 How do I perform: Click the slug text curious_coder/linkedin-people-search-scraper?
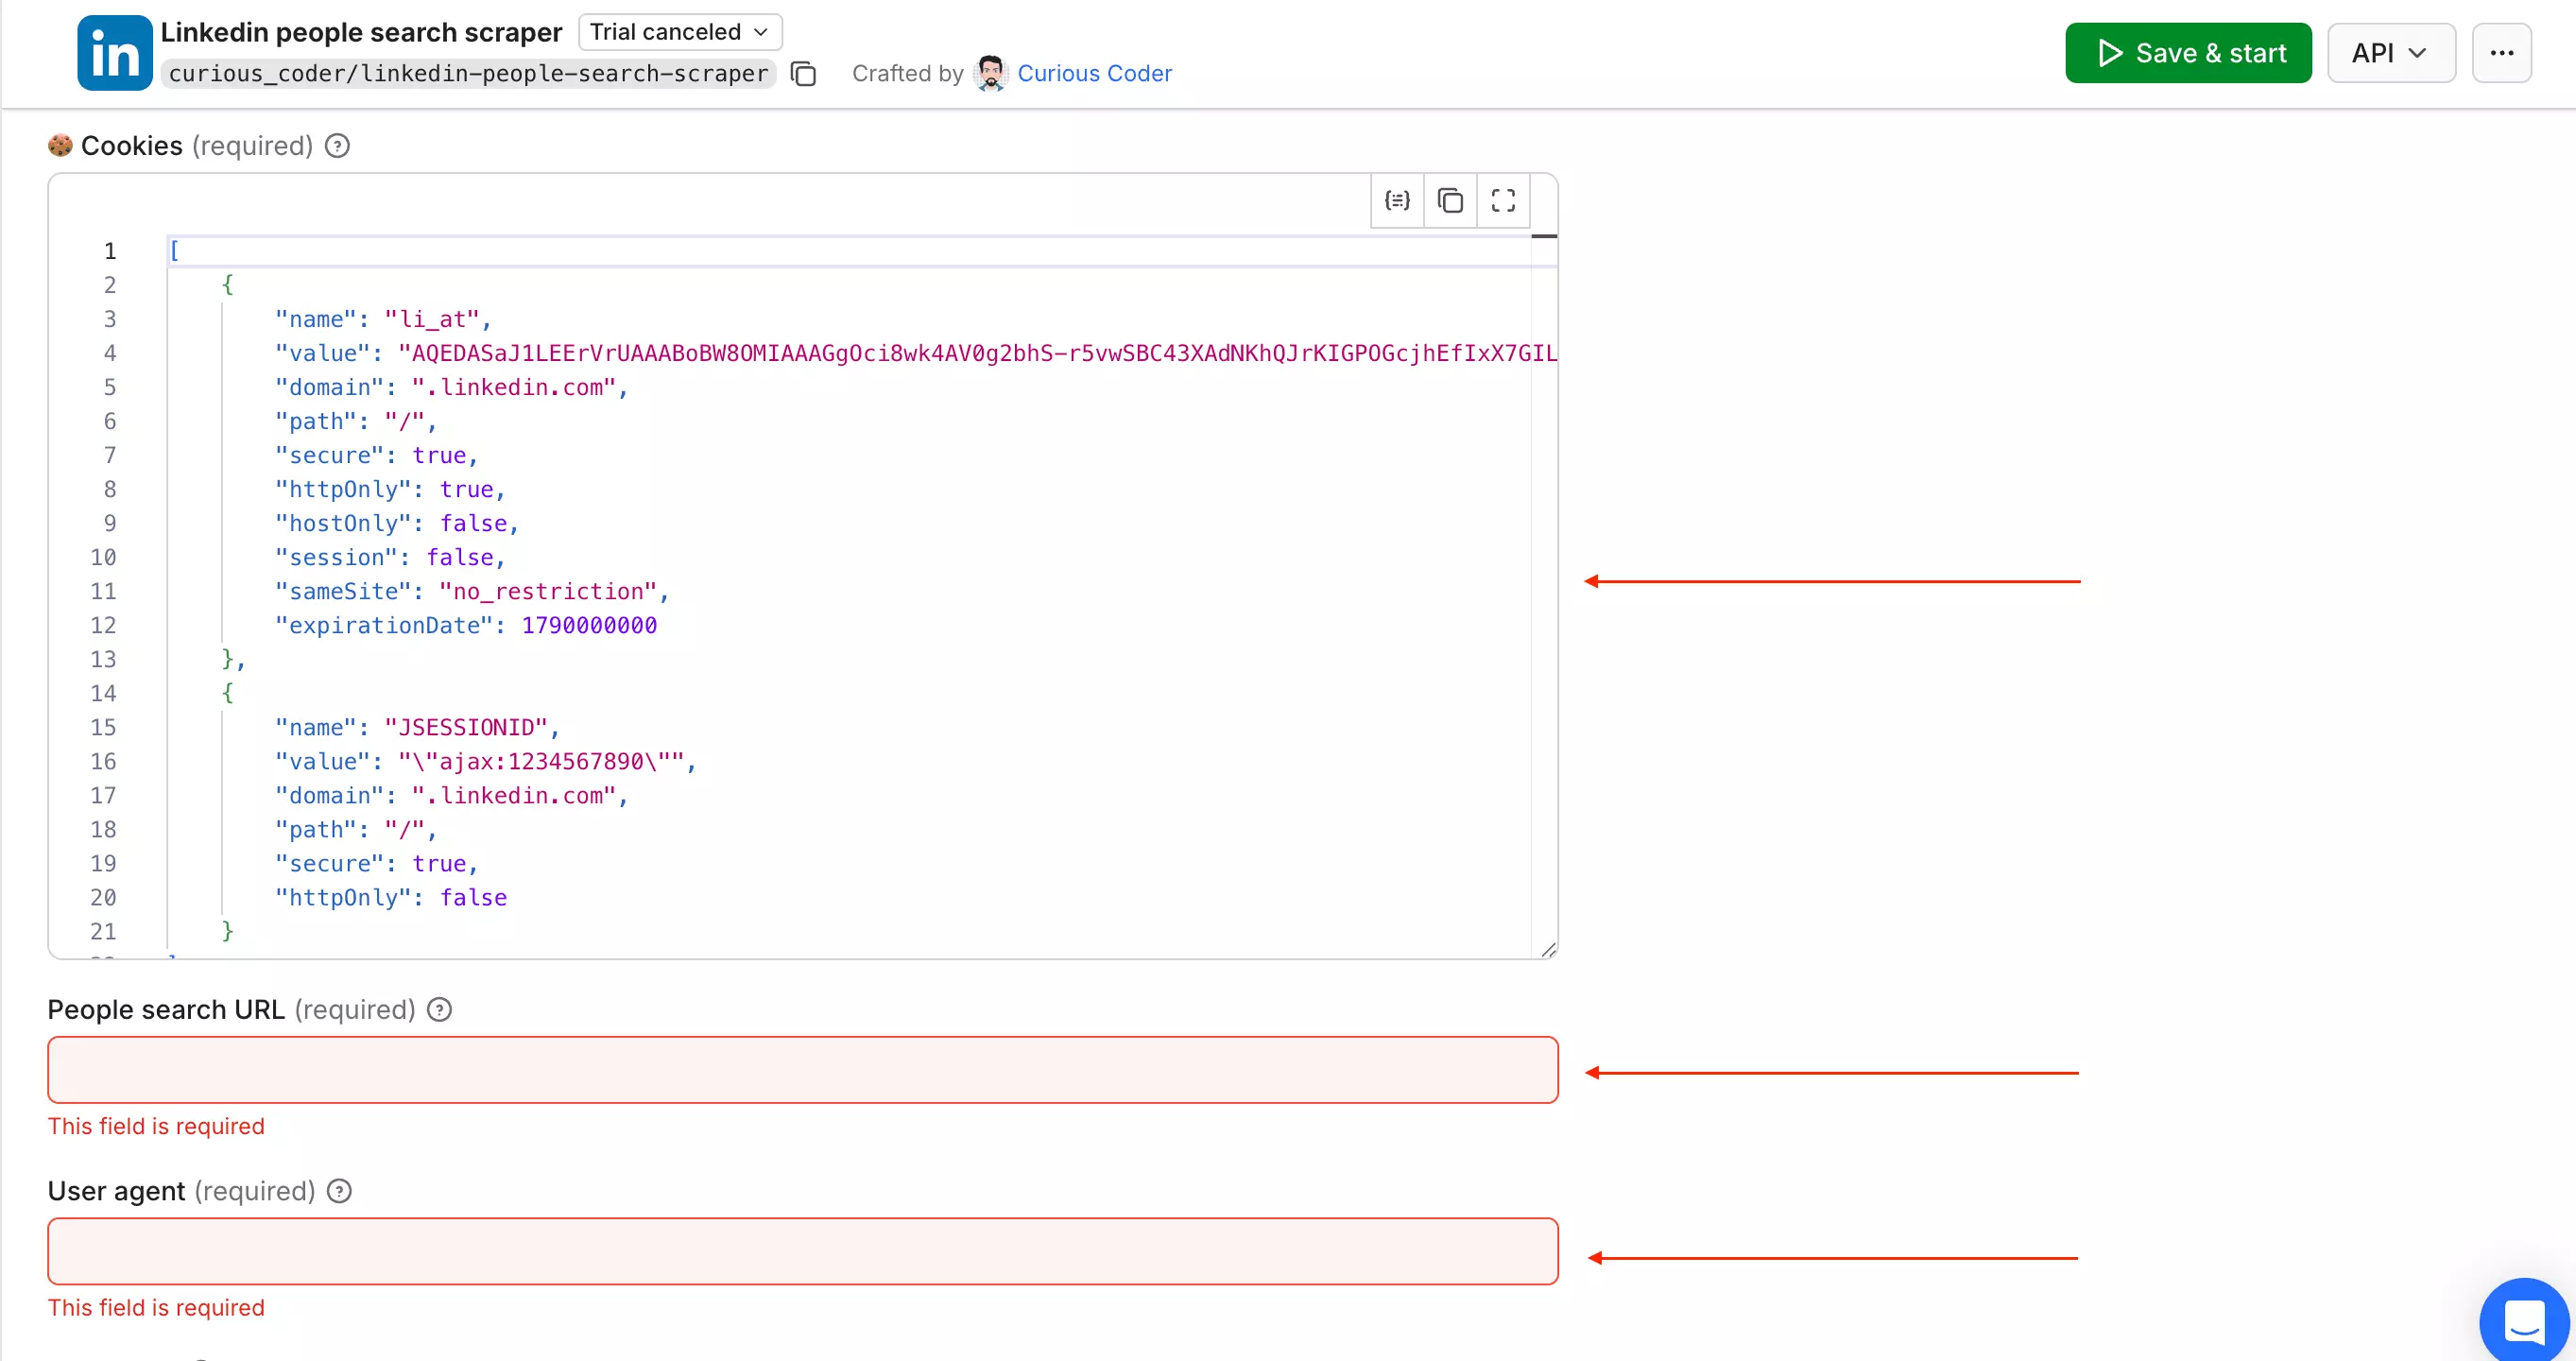point(468,74)
